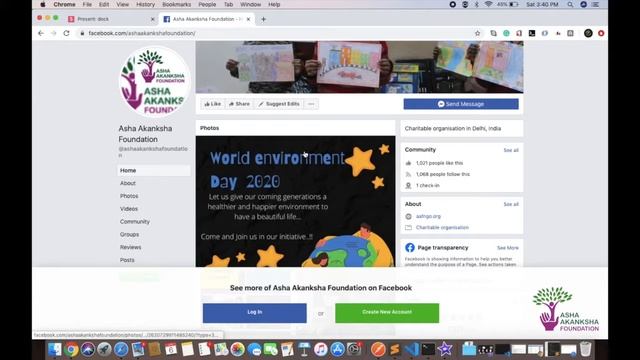Click Create New Account button
This screenshot has width=640, height=360.
(x=387, y=313)
